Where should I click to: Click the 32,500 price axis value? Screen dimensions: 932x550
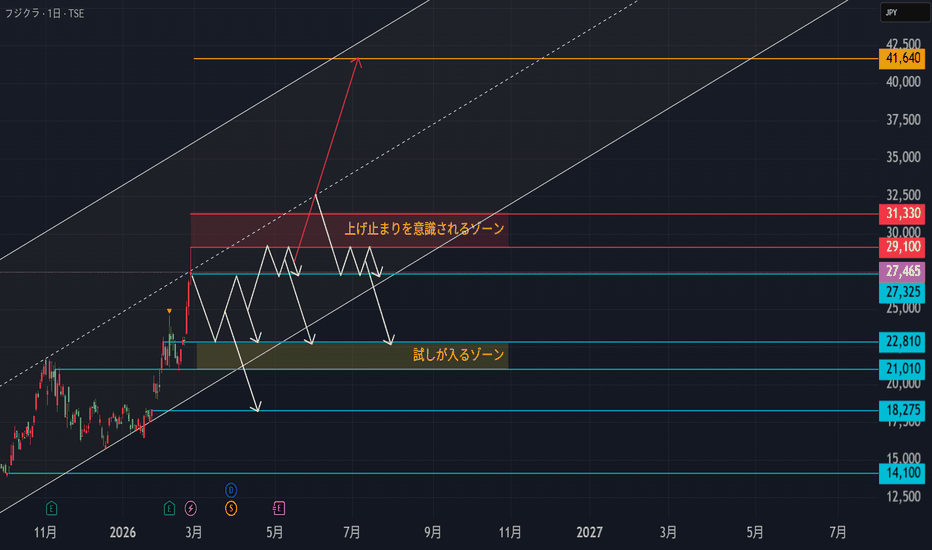pos(903,195)
